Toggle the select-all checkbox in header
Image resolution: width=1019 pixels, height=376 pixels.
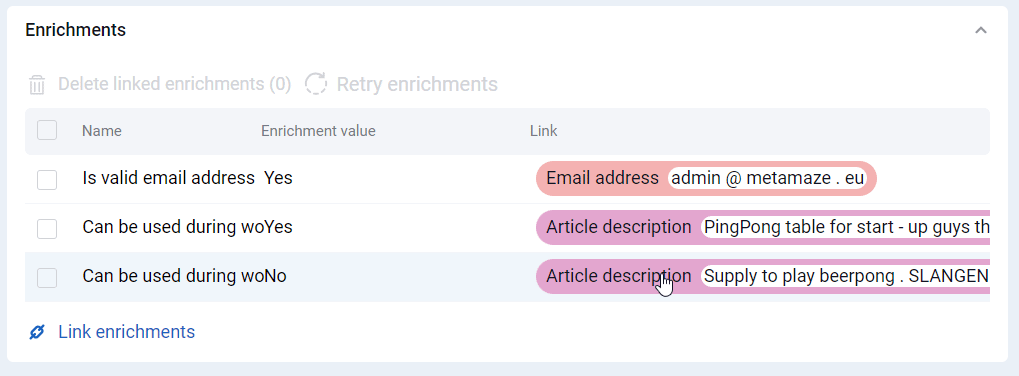[47, 131]
